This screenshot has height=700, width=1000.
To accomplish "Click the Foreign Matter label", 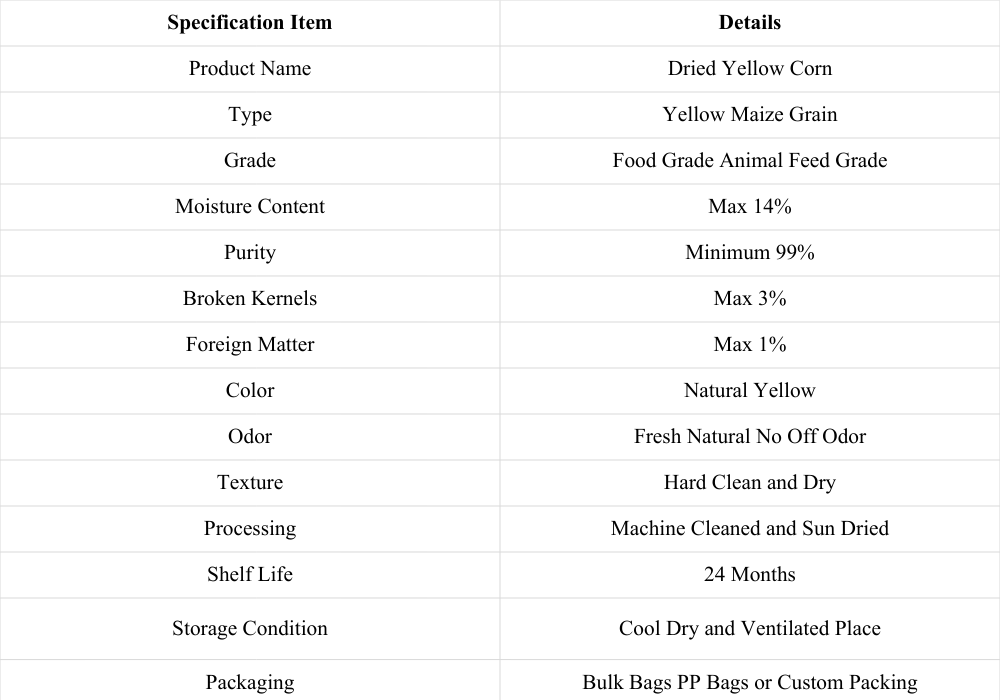I will [249, 344].
